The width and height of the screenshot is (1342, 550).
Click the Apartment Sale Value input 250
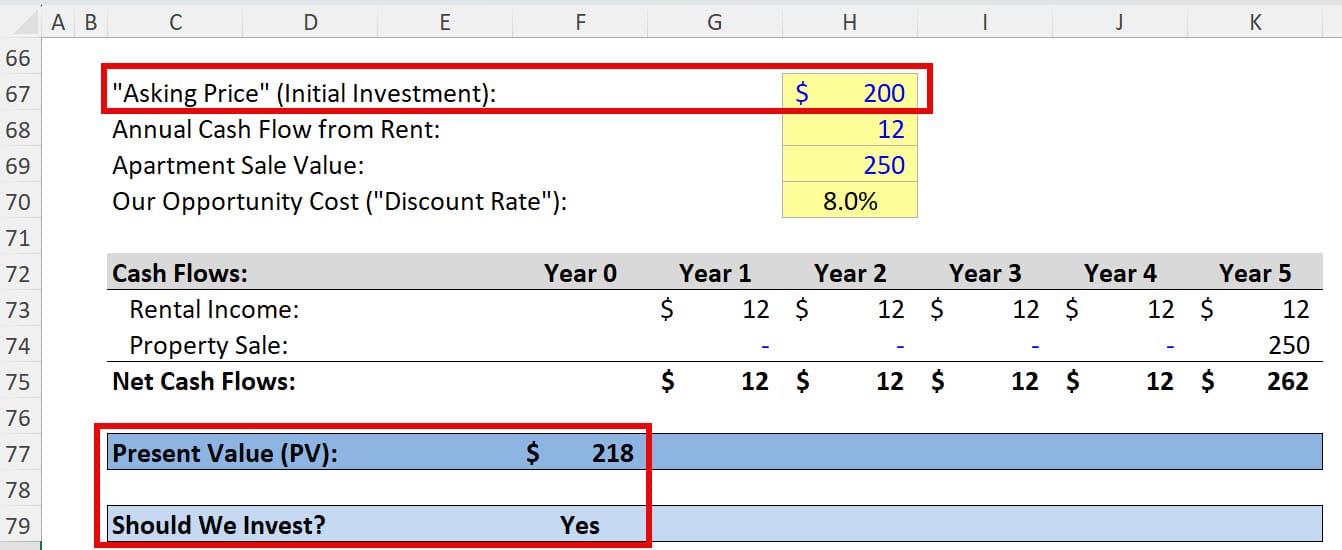[850, 166]
